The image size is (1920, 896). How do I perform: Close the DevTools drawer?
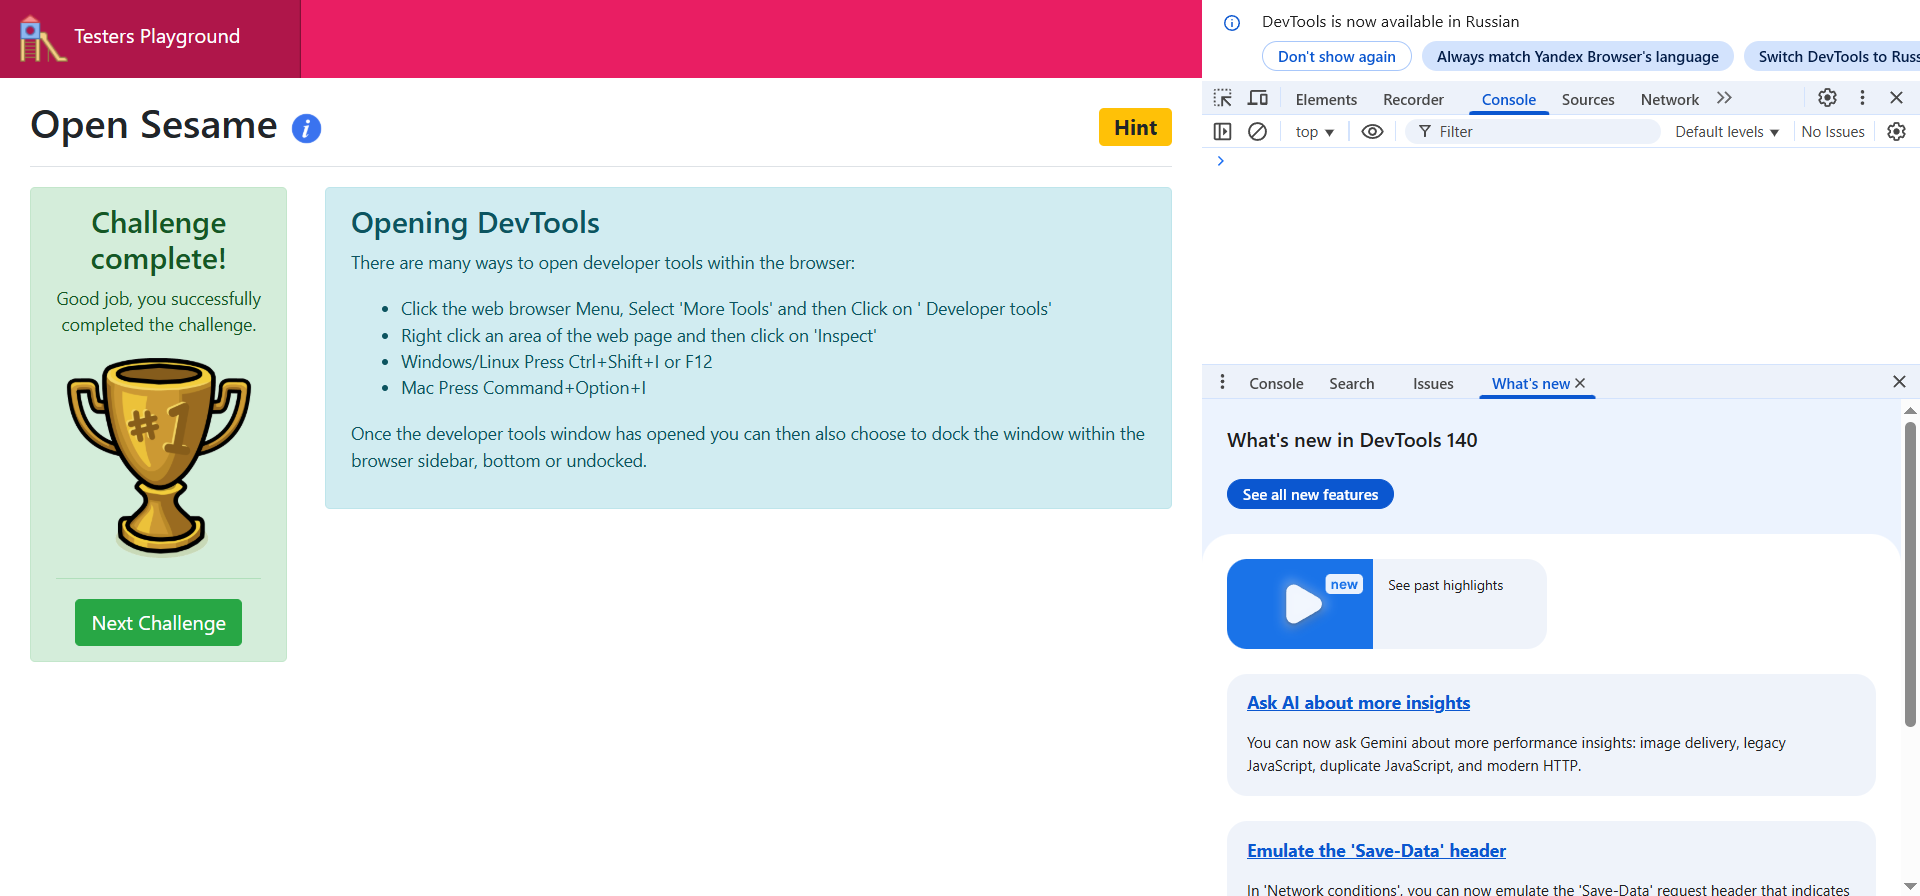(x=1899, y=382)
